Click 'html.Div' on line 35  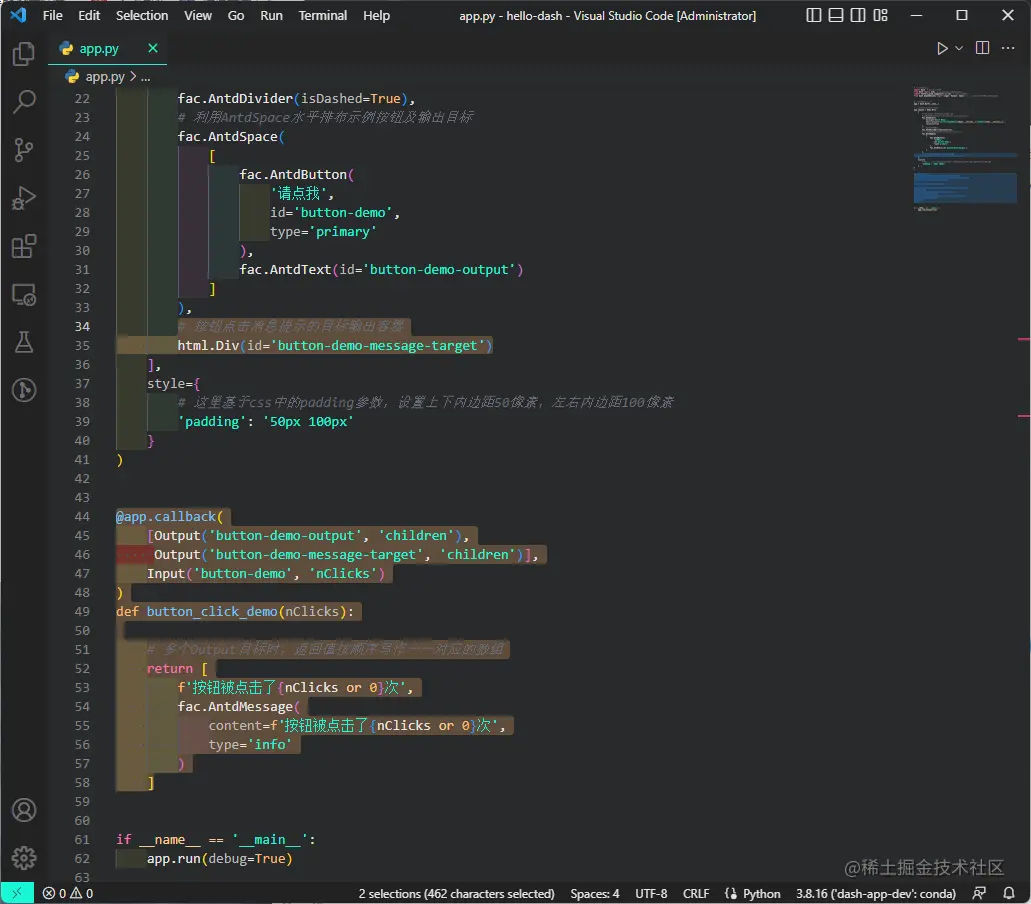click(x=208, y=346)
